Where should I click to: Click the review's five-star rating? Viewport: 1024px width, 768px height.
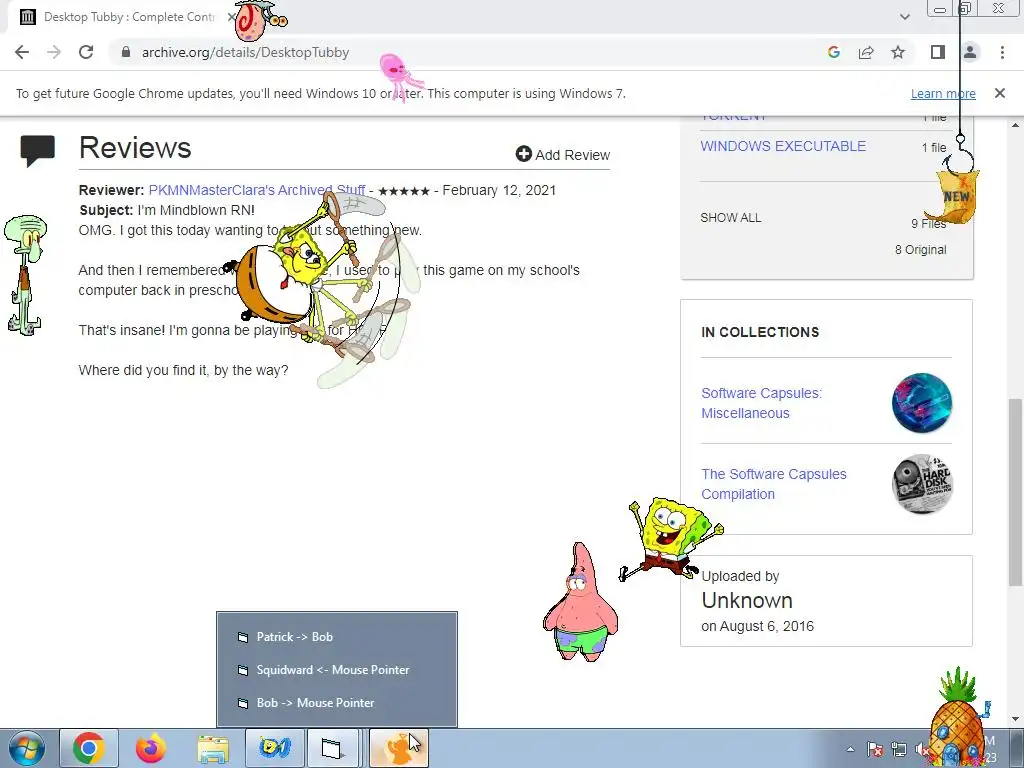point(404,191)
